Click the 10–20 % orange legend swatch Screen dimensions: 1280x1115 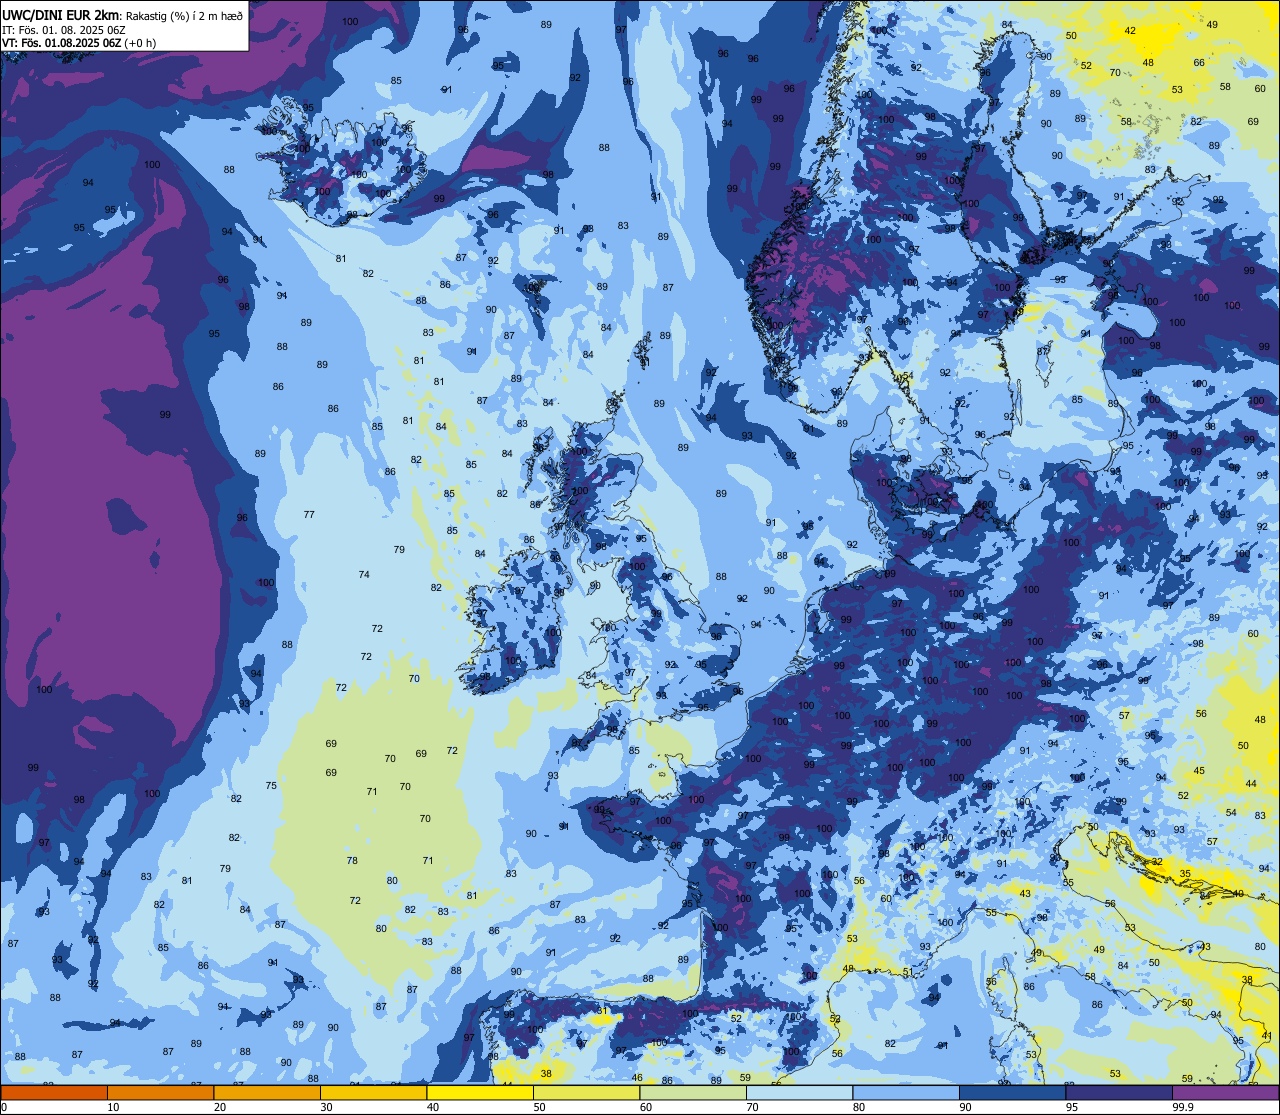160,1093
